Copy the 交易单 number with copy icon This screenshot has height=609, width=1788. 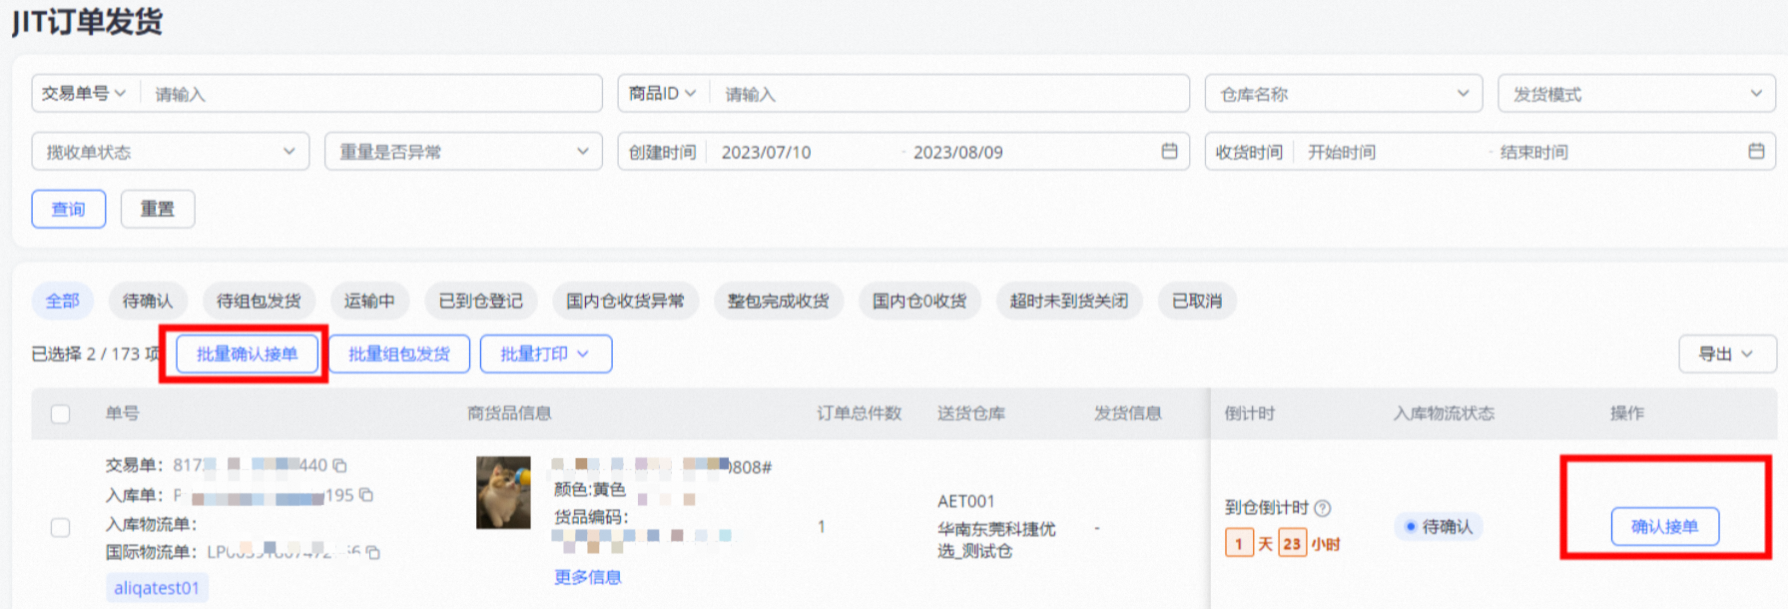tap(340, 465)
